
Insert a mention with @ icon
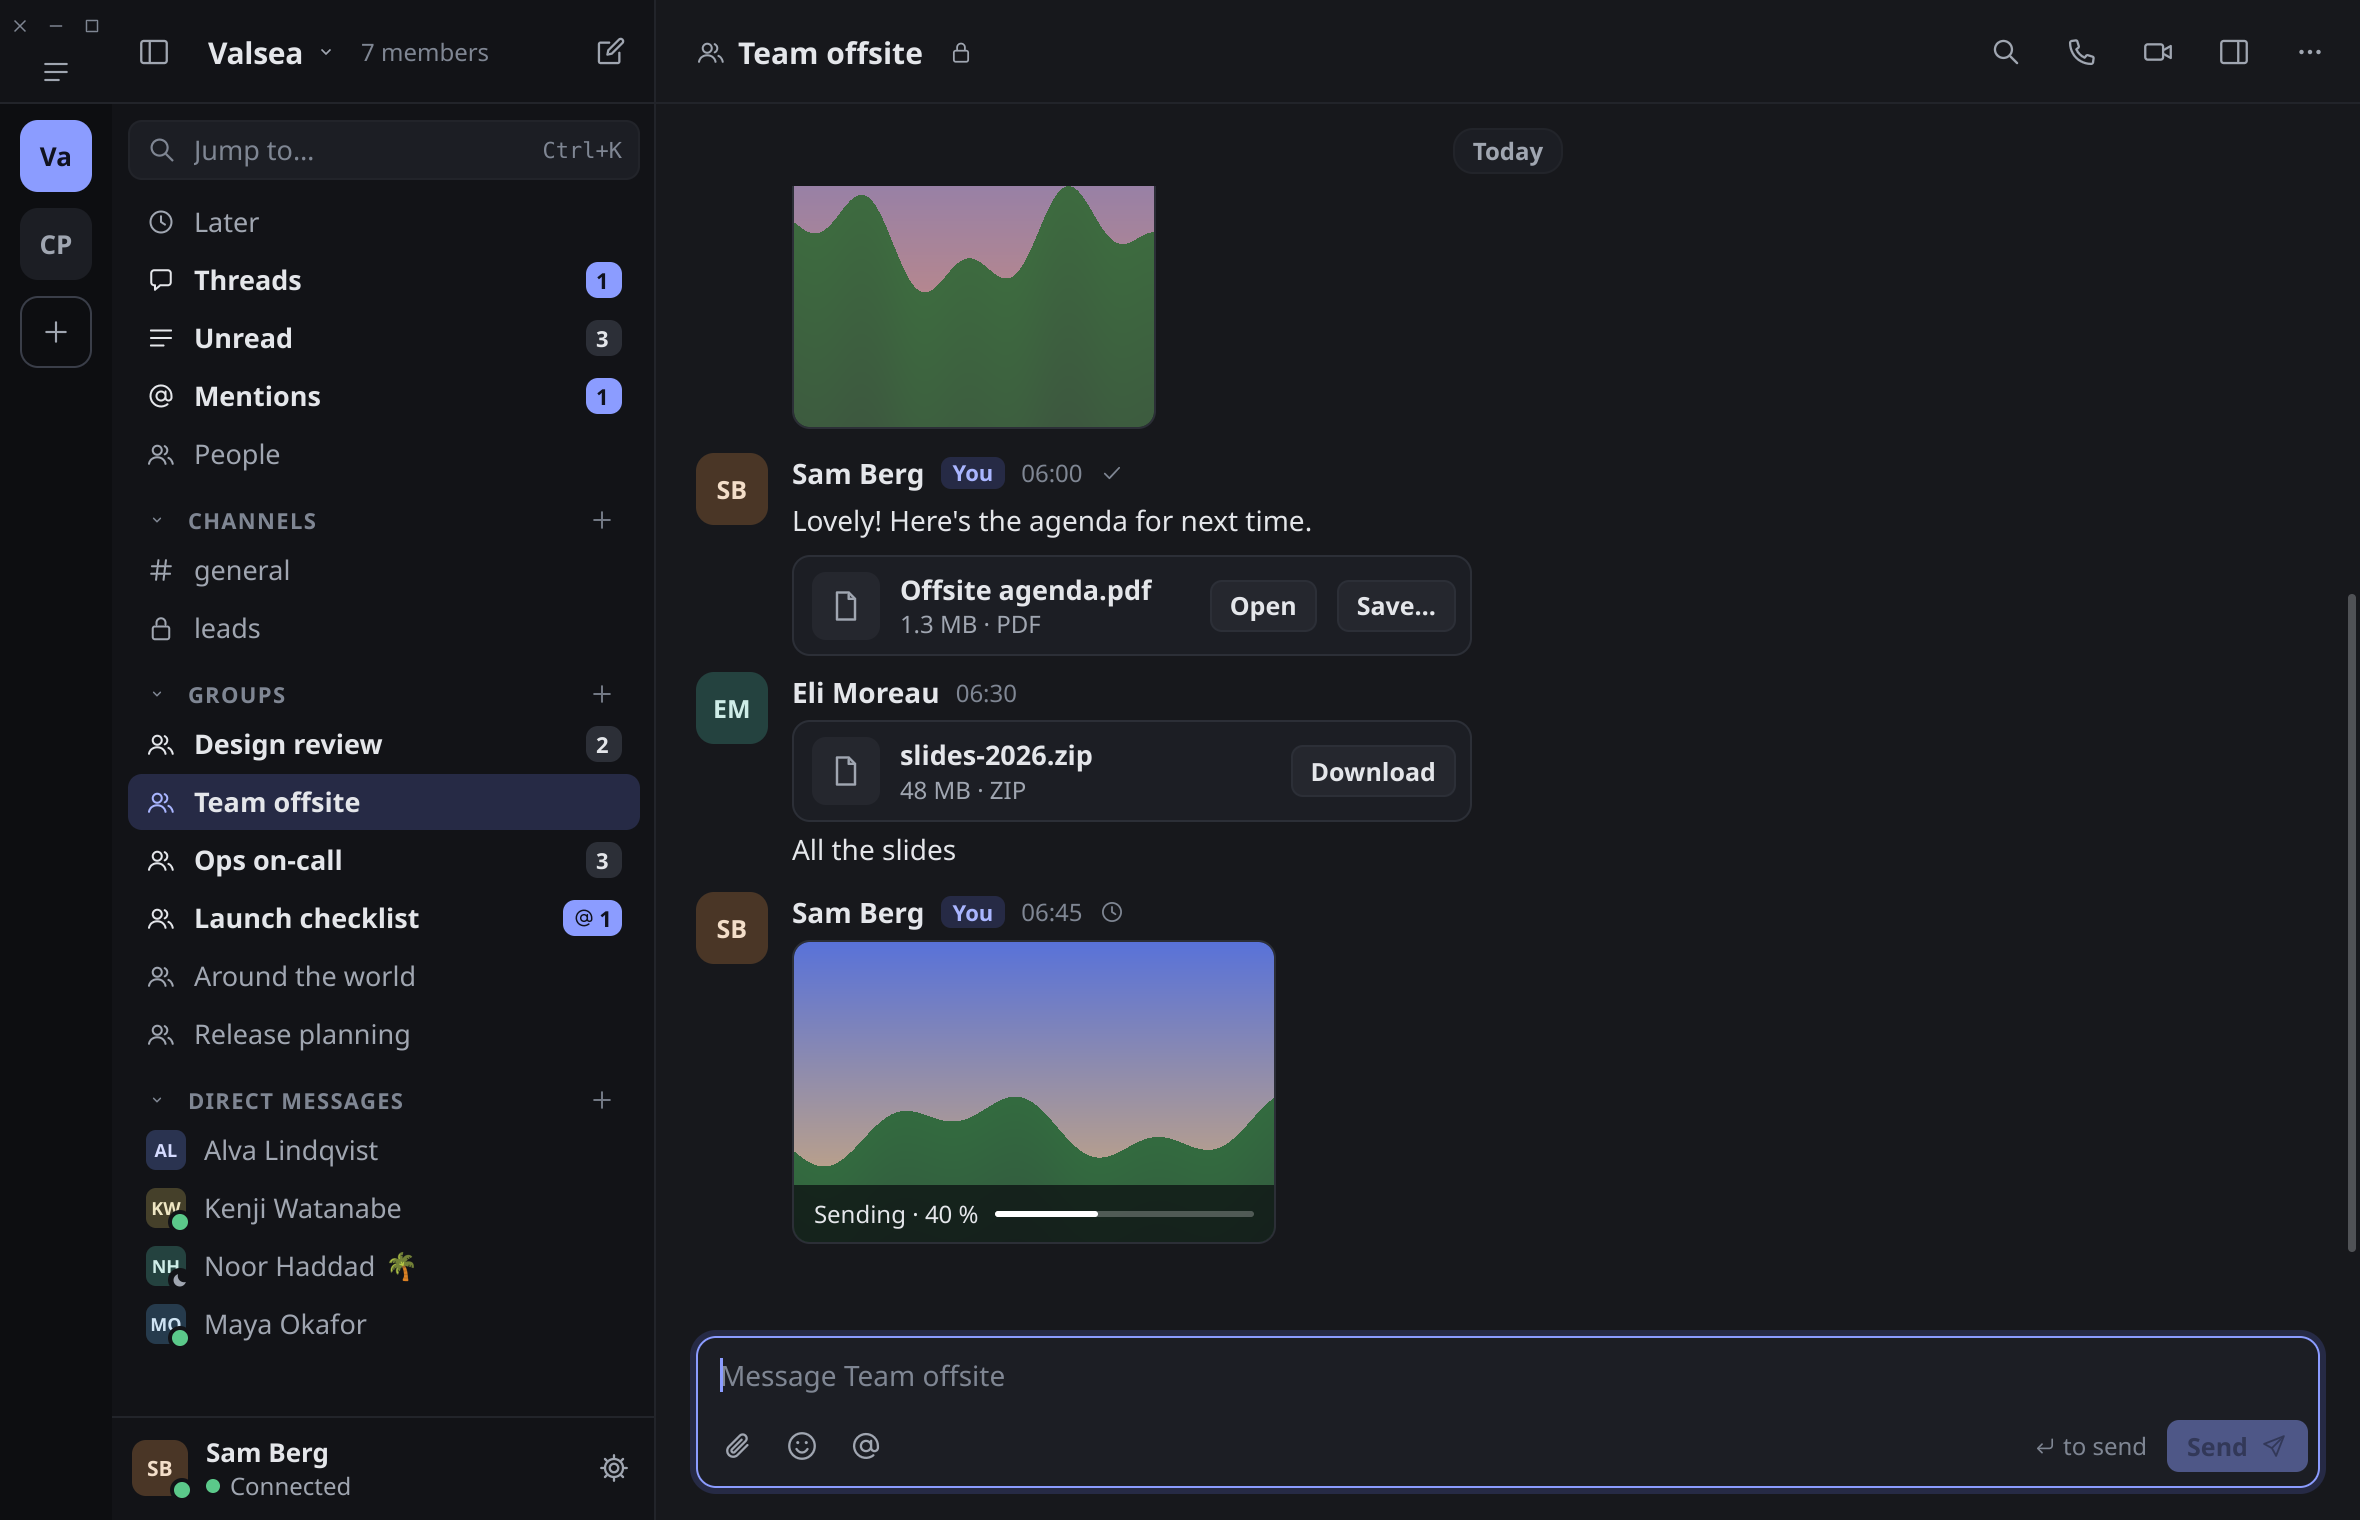pyautogui.click(x=866, y=1445)
